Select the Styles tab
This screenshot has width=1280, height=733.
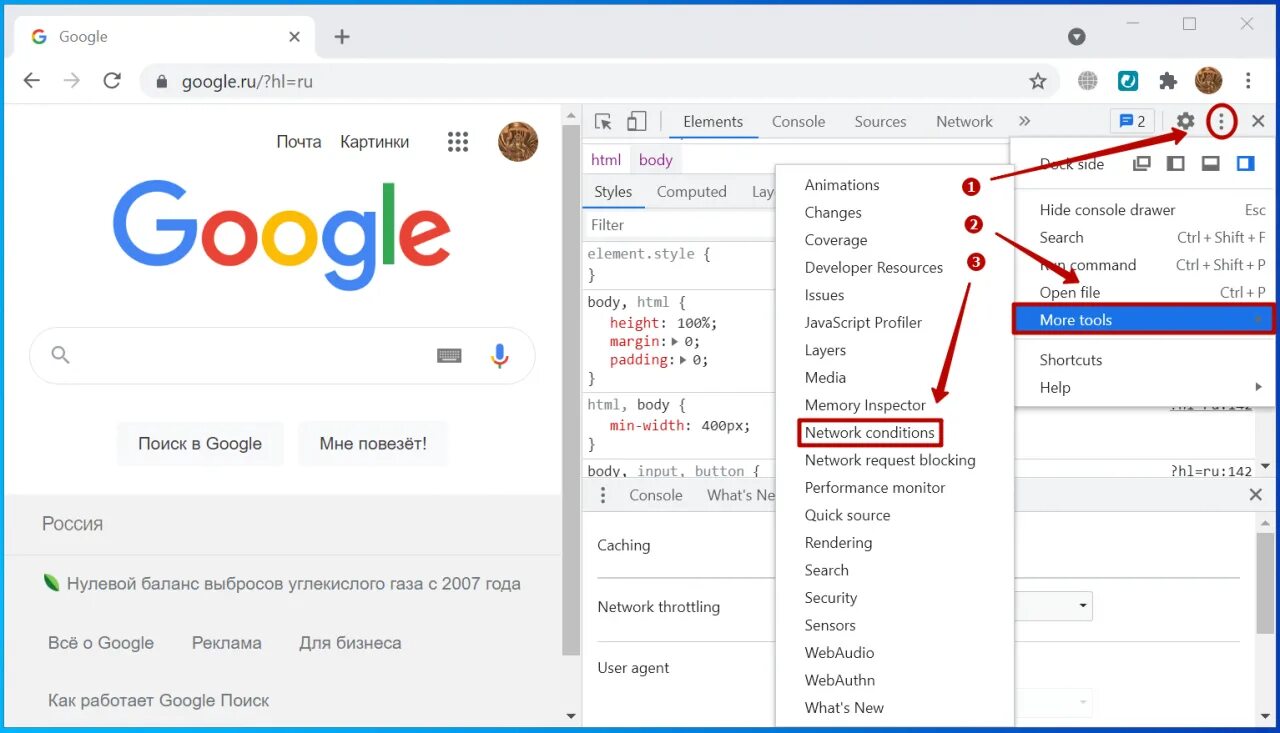pos(613,192)
